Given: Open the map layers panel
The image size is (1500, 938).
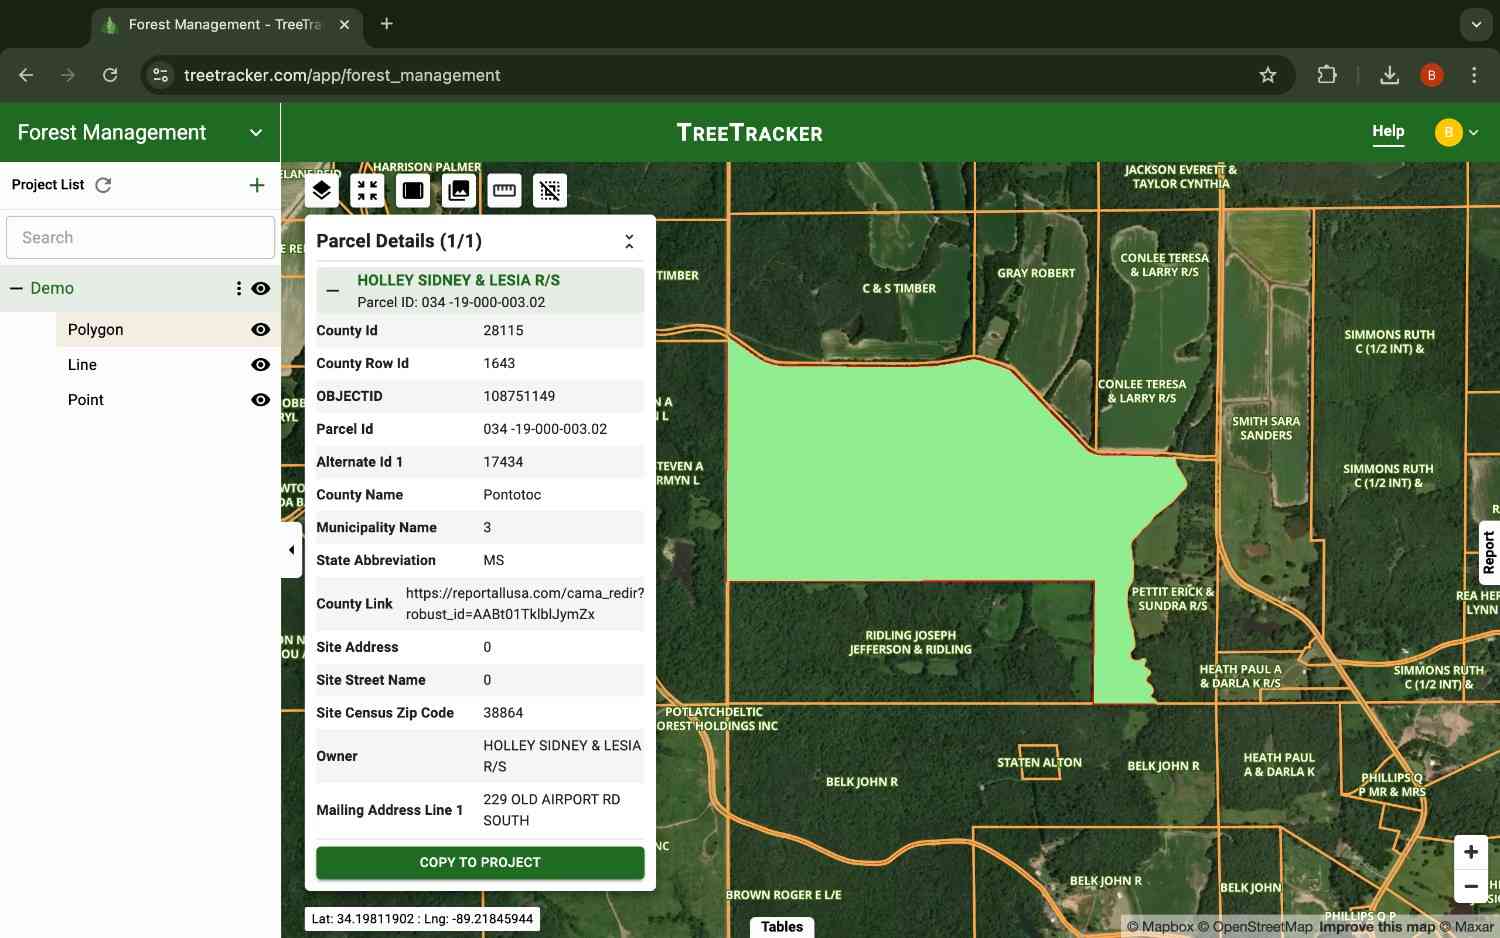Looking at the screenshot, I should tap(321, 190).
